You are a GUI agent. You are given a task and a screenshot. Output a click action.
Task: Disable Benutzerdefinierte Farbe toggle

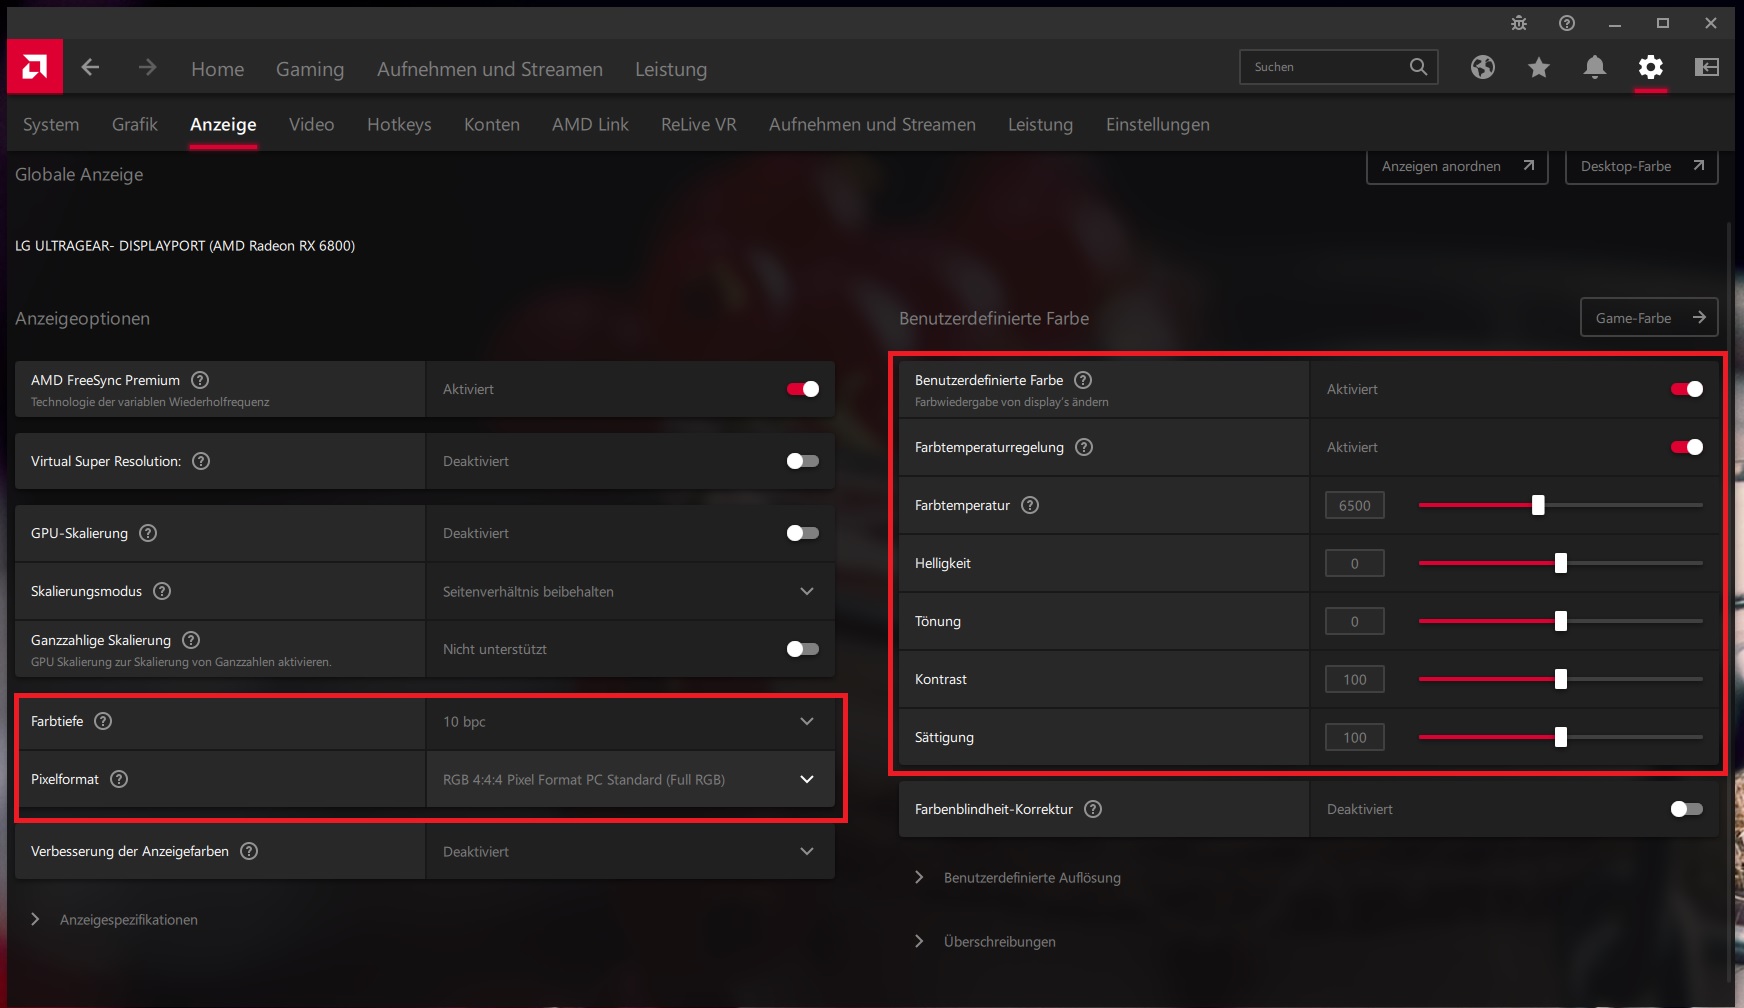click(x=1687, y=389)
